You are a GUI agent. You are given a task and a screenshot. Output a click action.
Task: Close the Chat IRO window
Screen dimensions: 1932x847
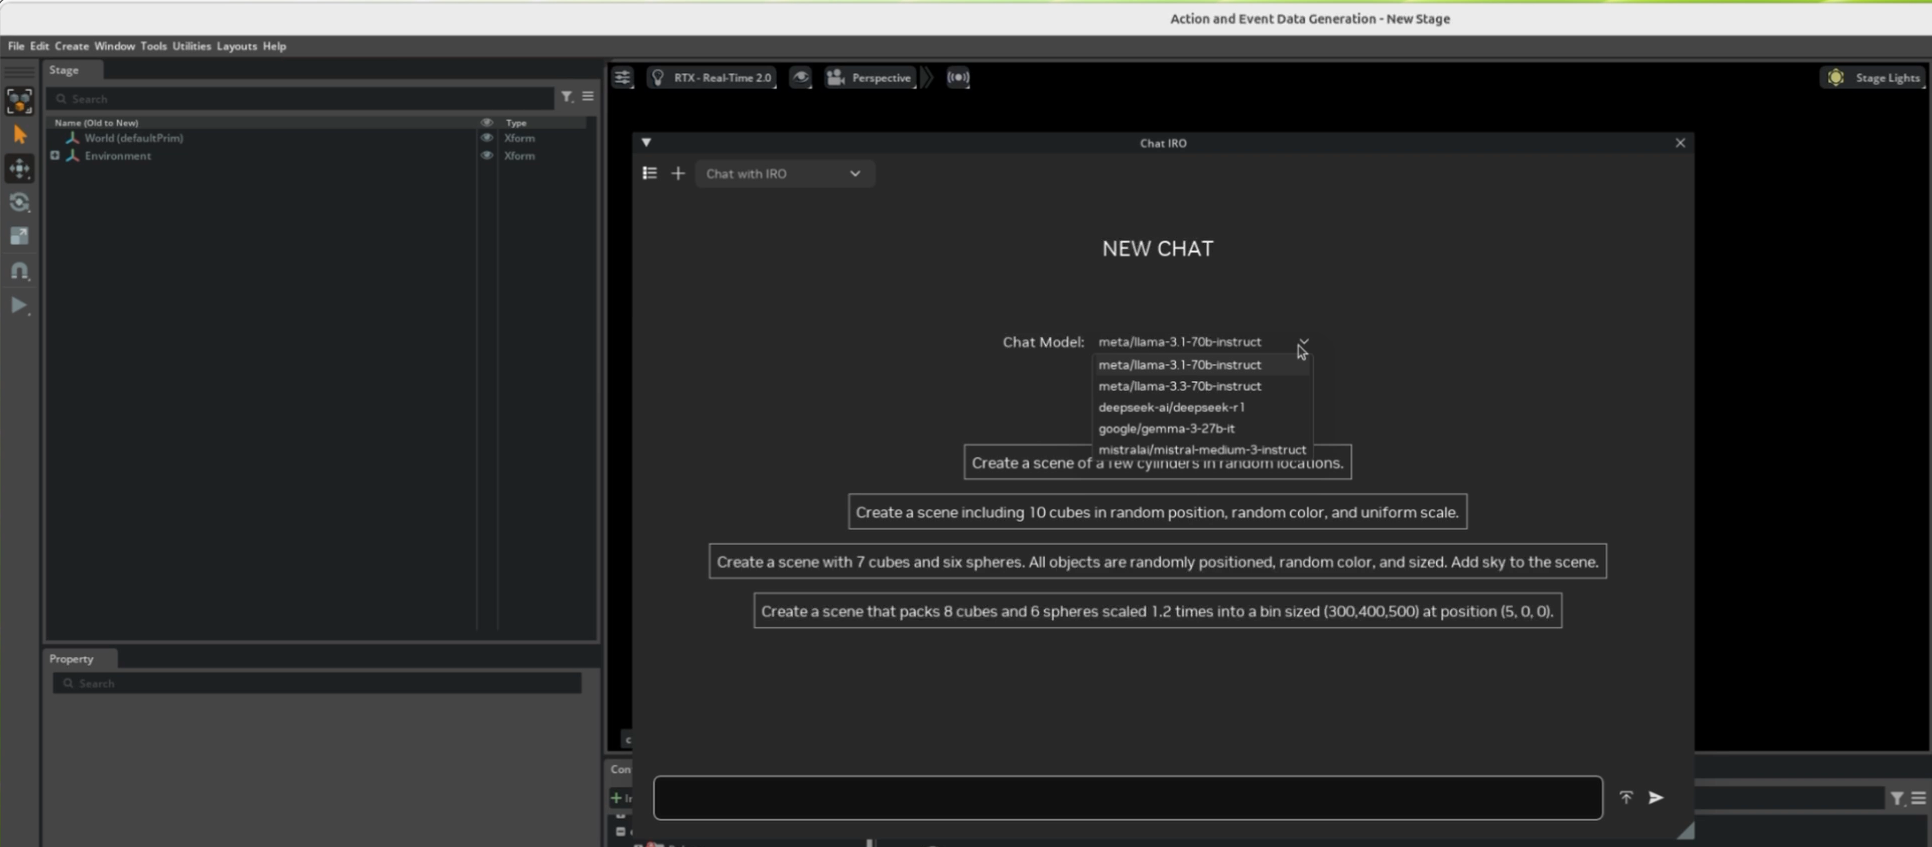point(1680,143)
